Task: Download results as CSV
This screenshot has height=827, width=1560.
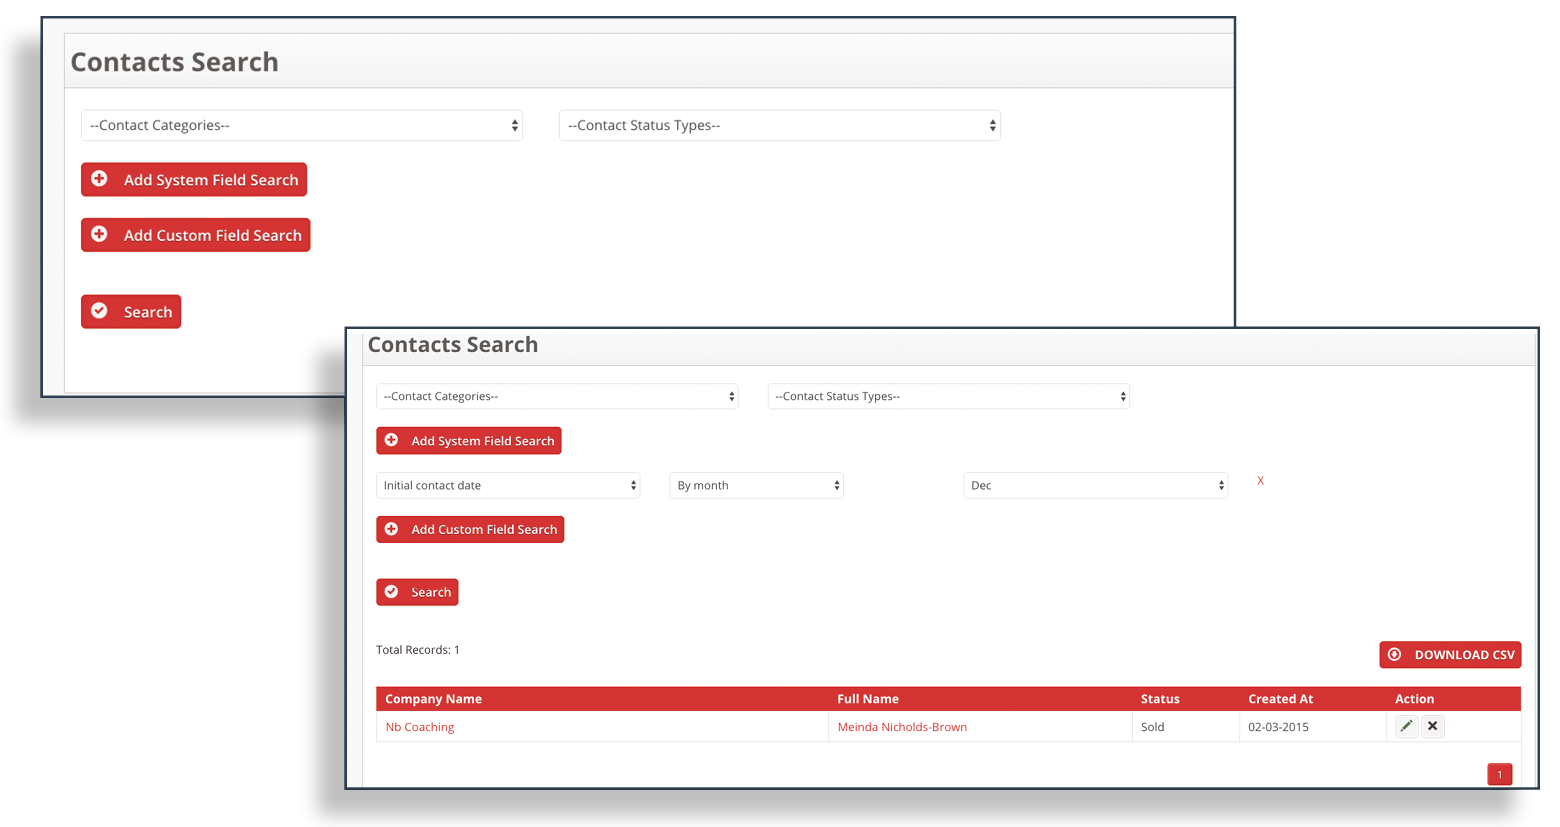Action: (1450, 655)
